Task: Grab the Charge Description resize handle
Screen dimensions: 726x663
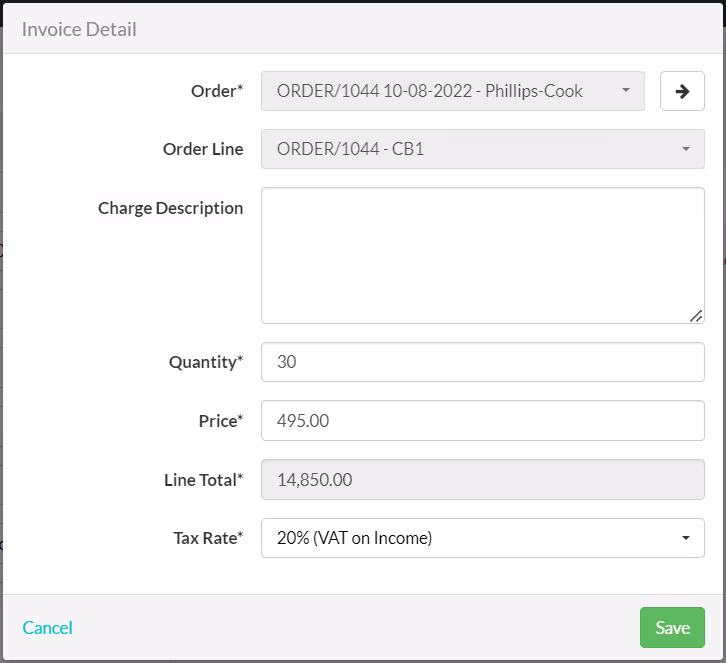Action: [x=696, y=316]
